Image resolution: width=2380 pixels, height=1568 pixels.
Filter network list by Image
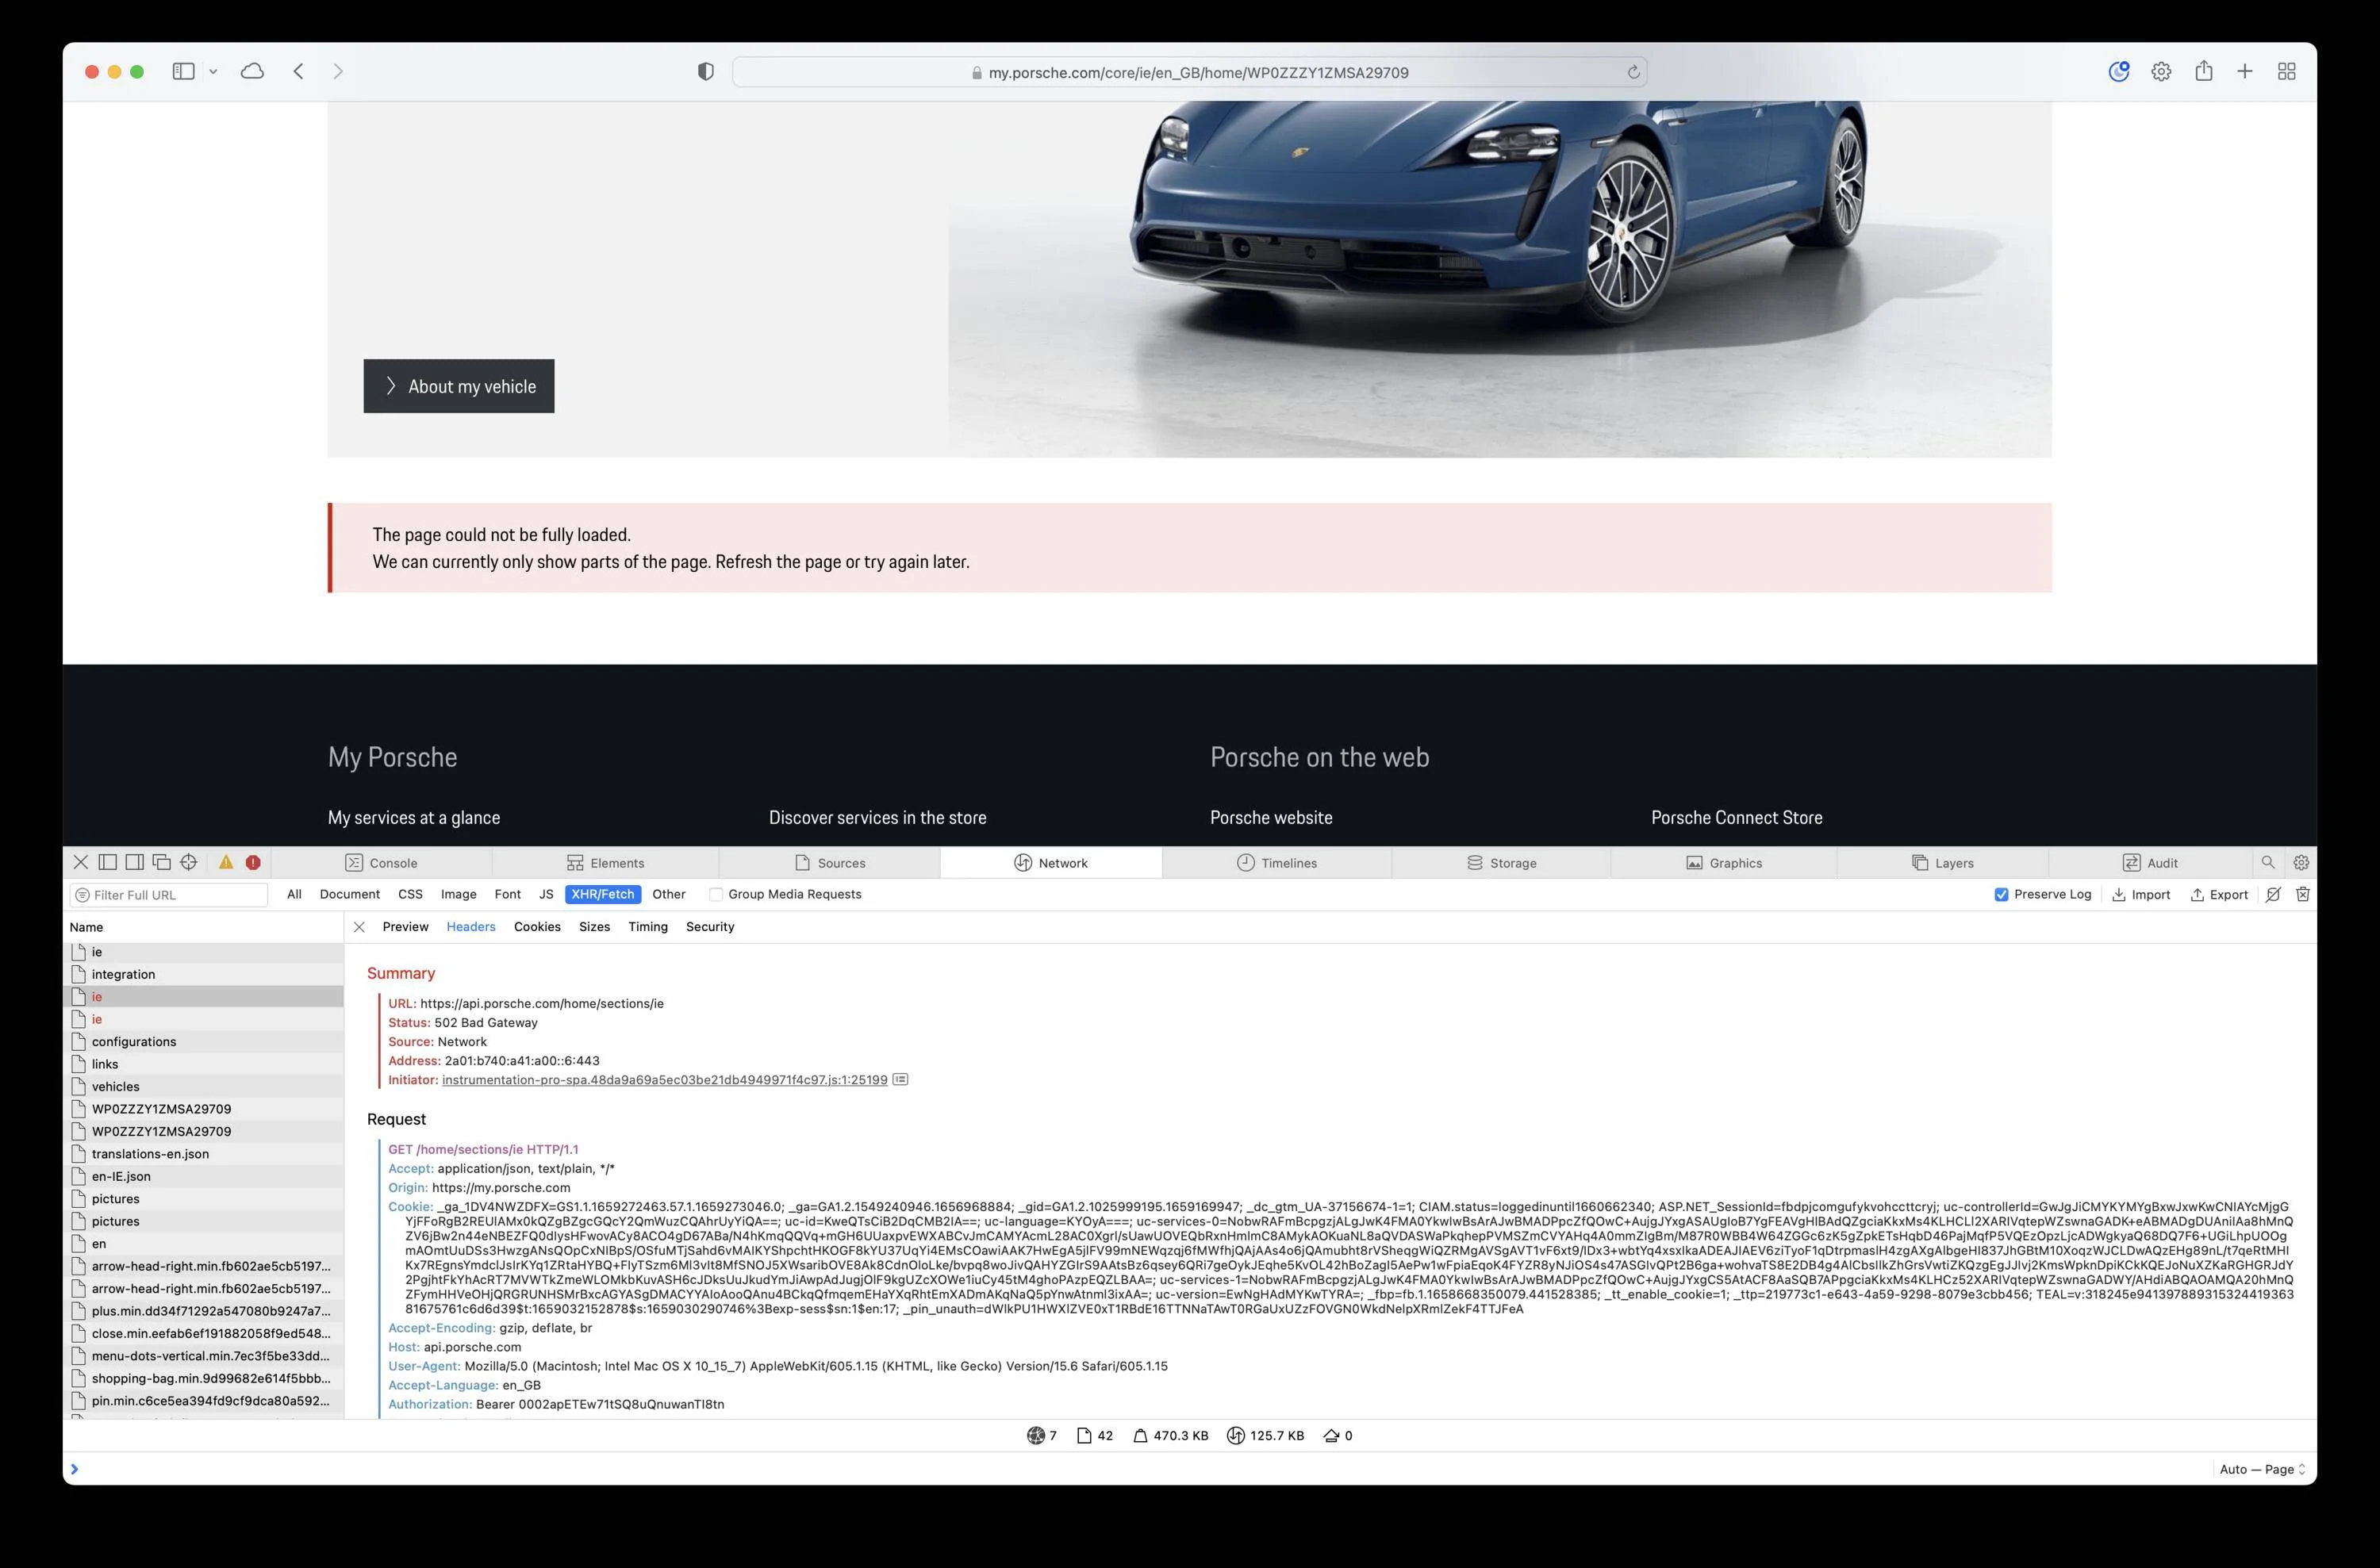coord(458,894)
